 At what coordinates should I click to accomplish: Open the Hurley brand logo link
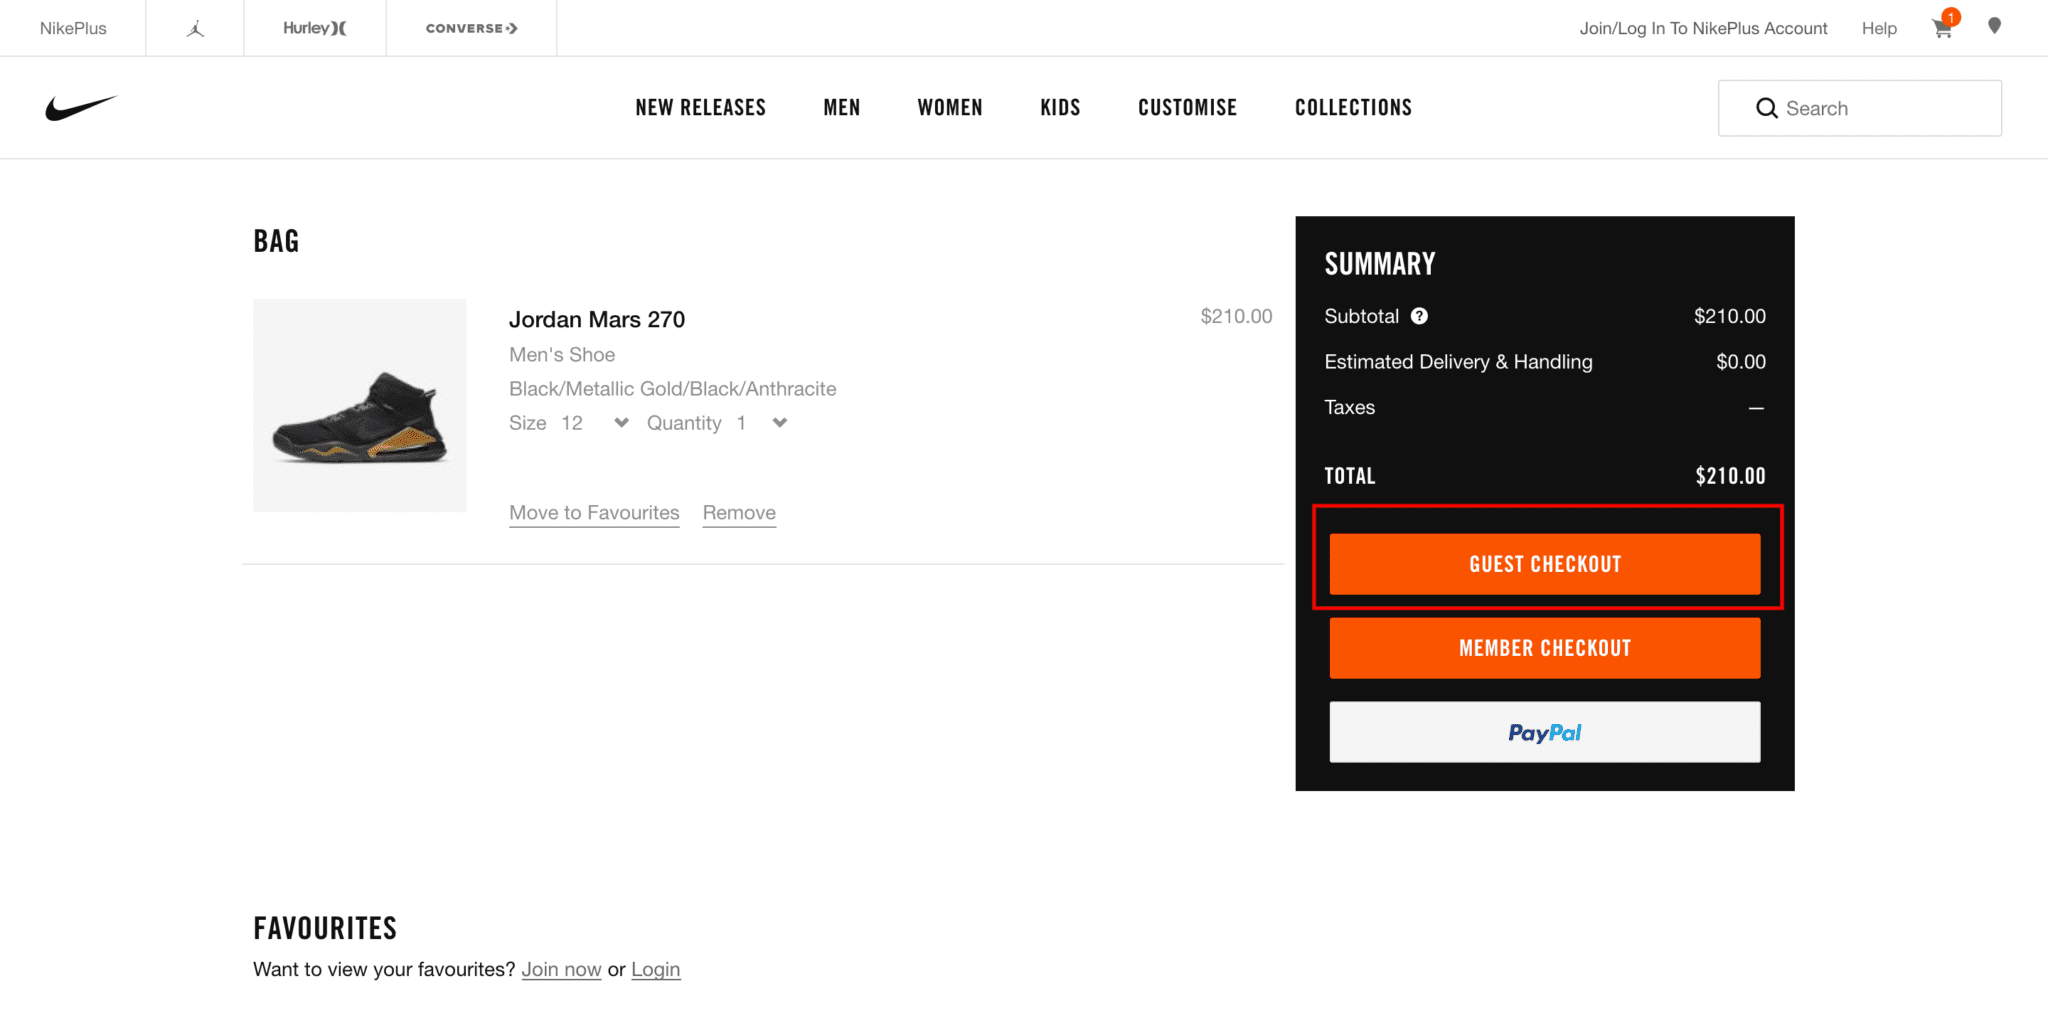click(315, 28)
